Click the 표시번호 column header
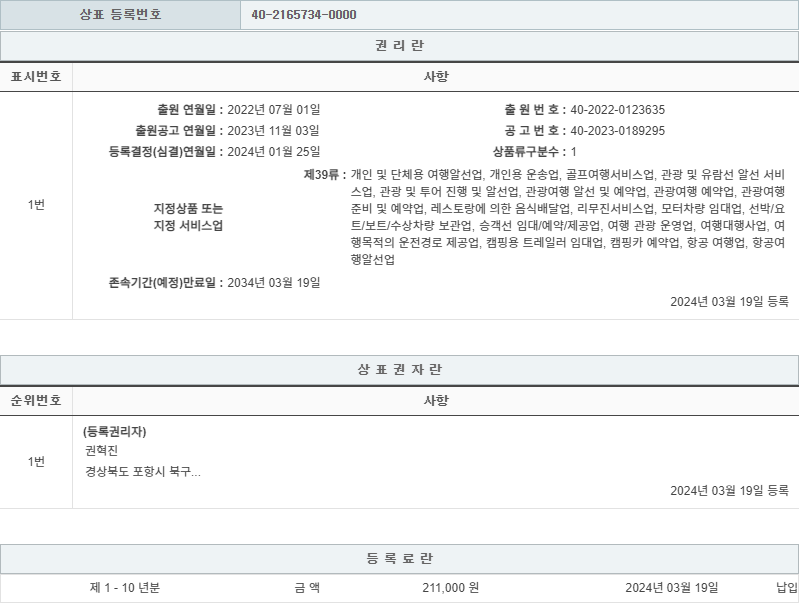This screenshot has width=800, height=604. [36, 77]
